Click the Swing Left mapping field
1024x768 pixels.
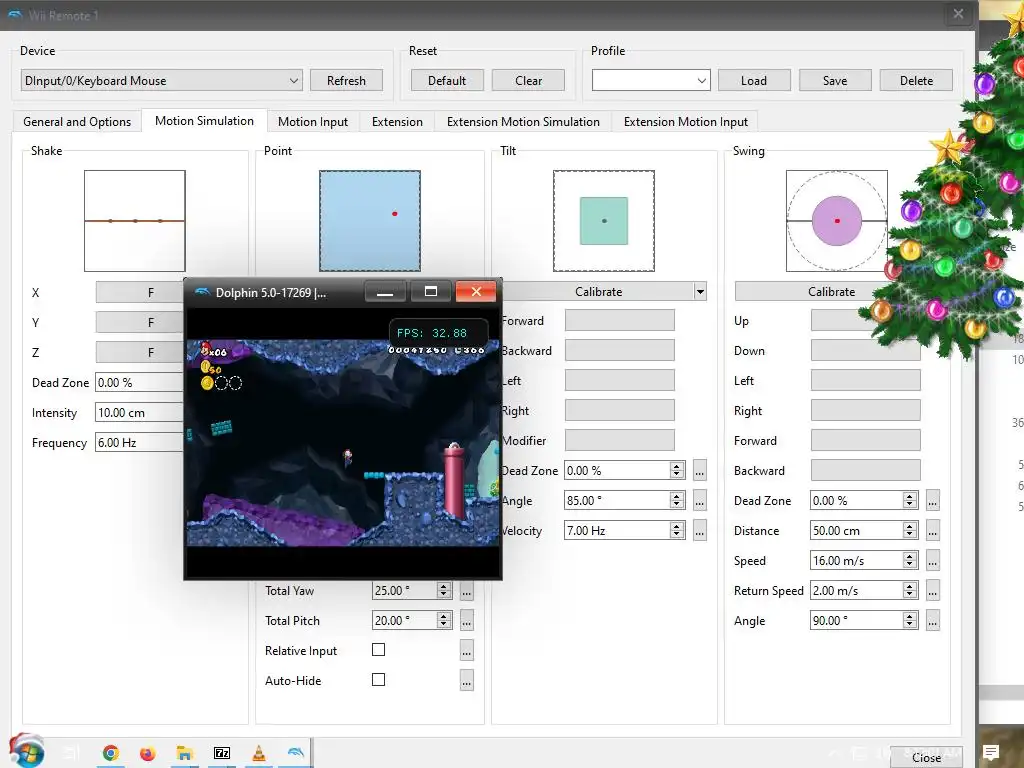pos(866,380)
